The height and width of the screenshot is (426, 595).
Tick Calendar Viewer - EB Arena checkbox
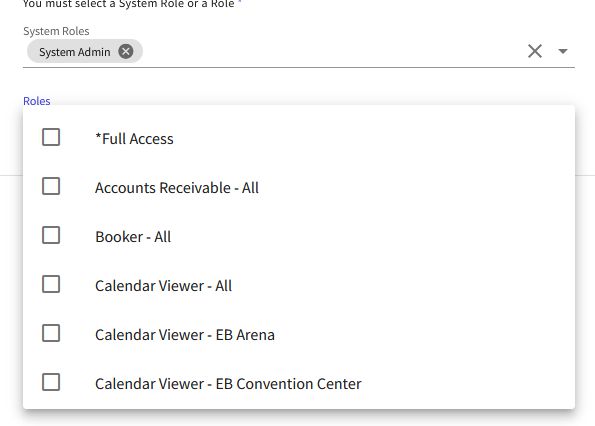coord(51,333)
